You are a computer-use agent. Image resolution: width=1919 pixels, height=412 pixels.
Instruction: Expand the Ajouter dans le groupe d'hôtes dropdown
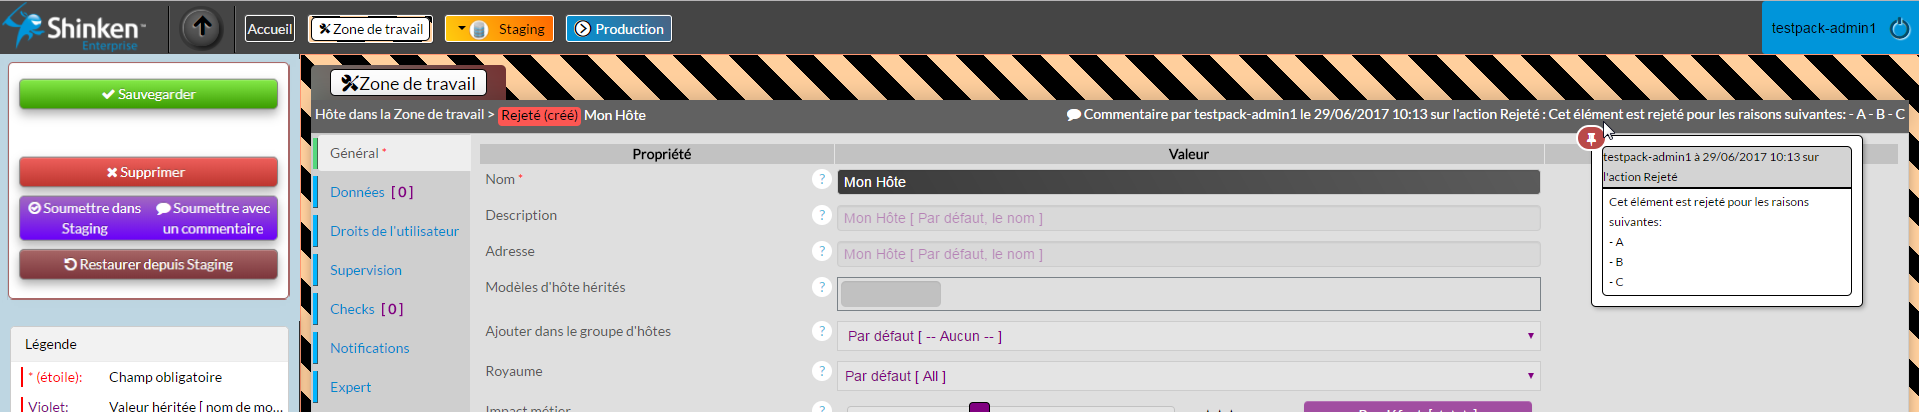(x=1188, y=336)
